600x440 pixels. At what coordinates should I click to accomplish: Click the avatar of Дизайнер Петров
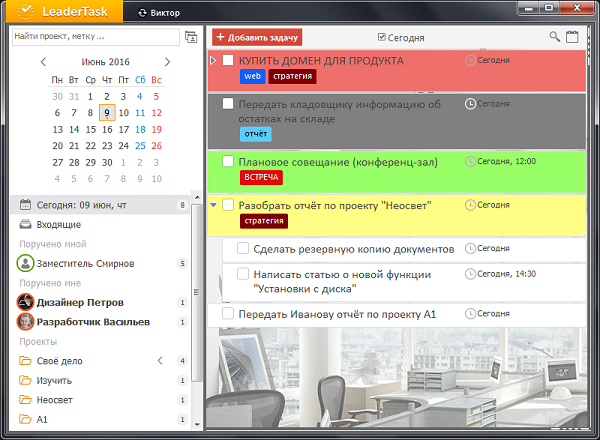(x=26, y=302)
